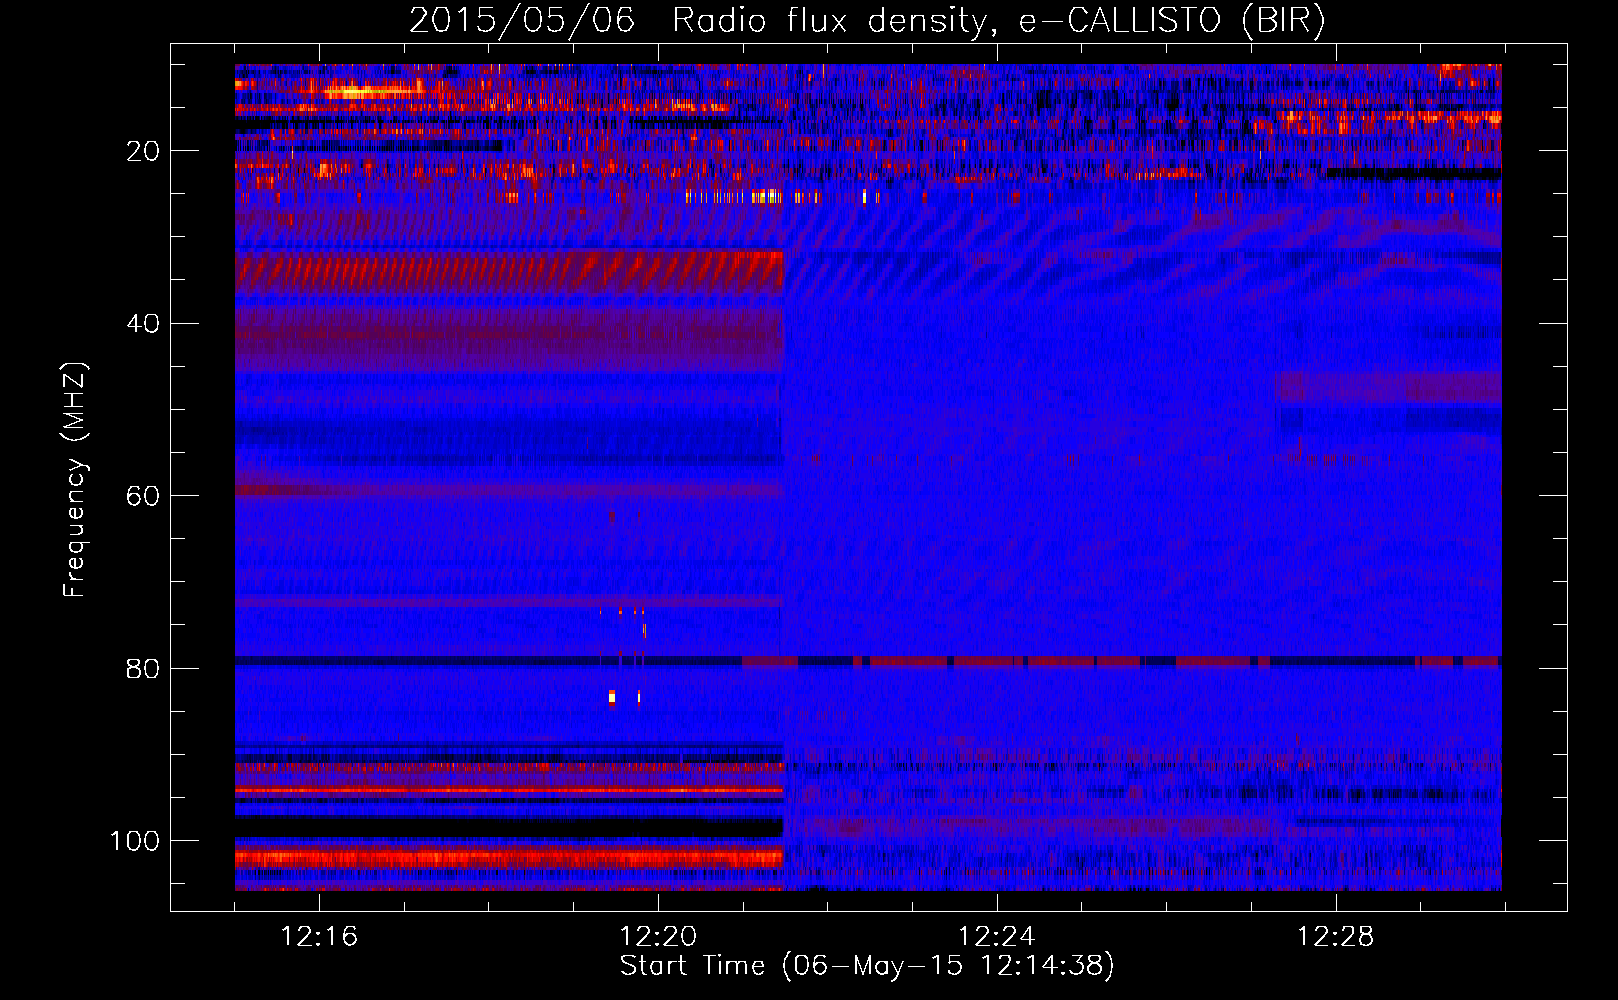This screenshot has height=1000, width=1618.
Task: Click the 20 MHz frequency tick label
Action: (x=143, y=151)
